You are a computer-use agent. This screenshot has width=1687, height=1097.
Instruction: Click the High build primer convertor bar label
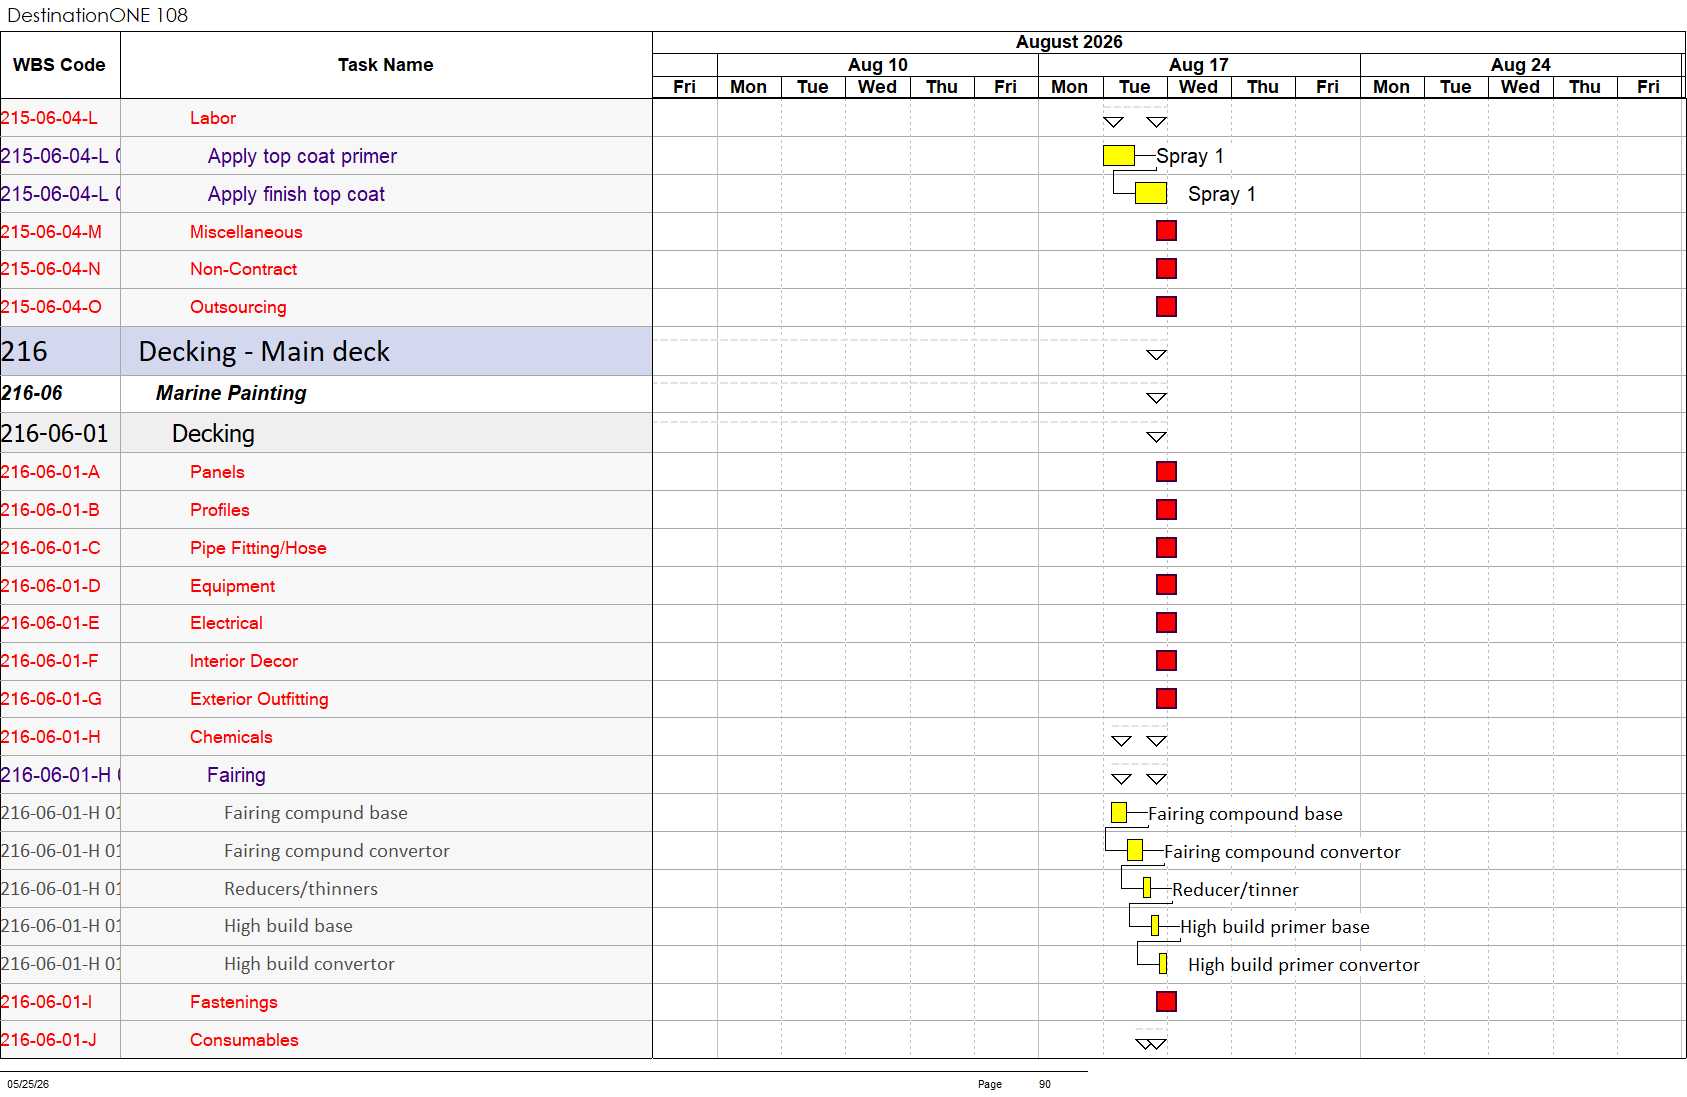1304,965
